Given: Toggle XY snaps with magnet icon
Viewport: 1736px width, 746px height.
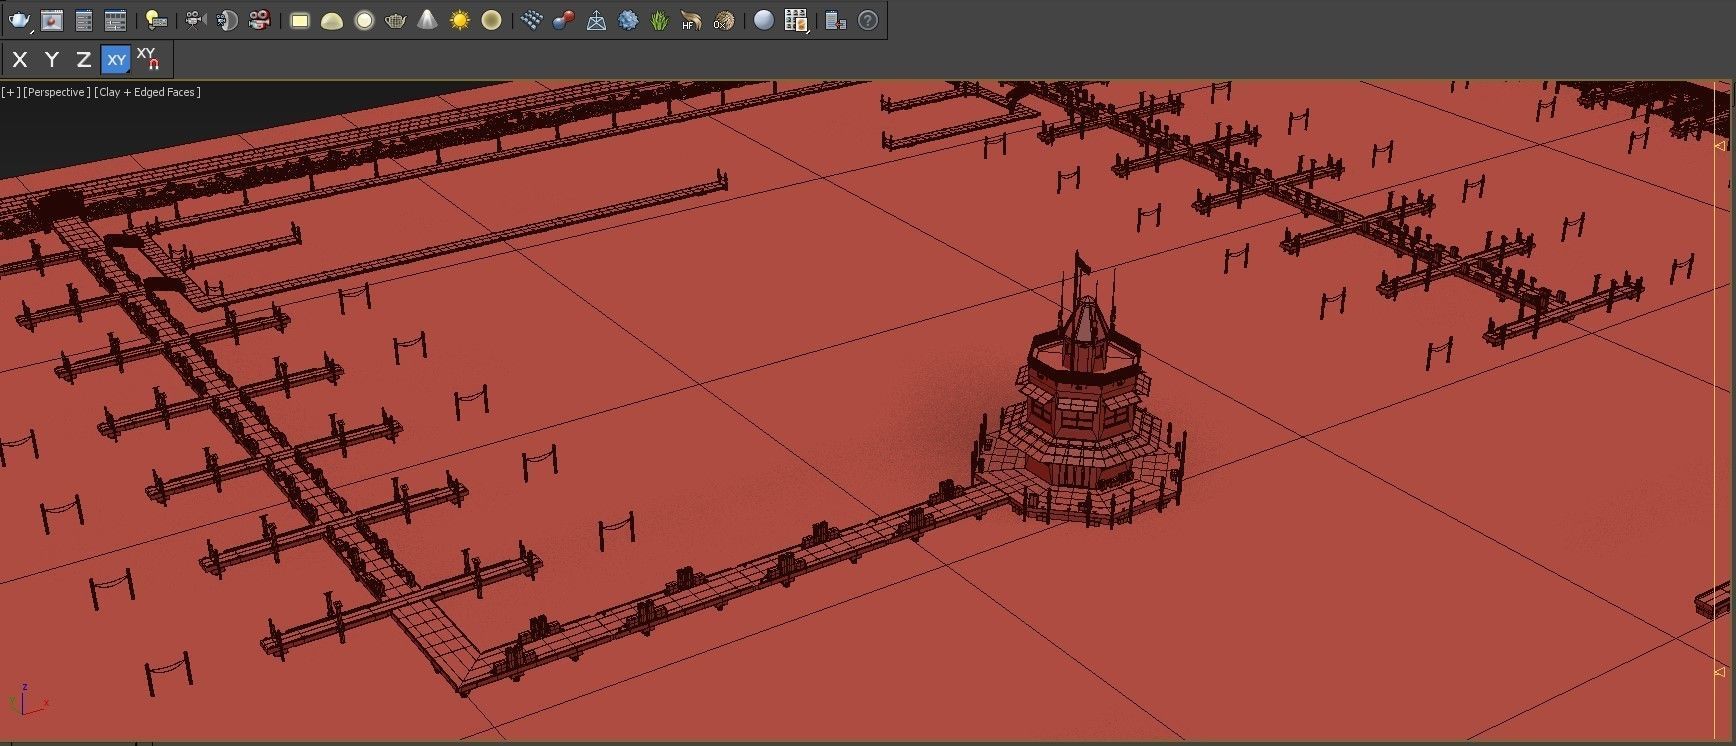Looking at the screenshot, I should tap(148, 60).
